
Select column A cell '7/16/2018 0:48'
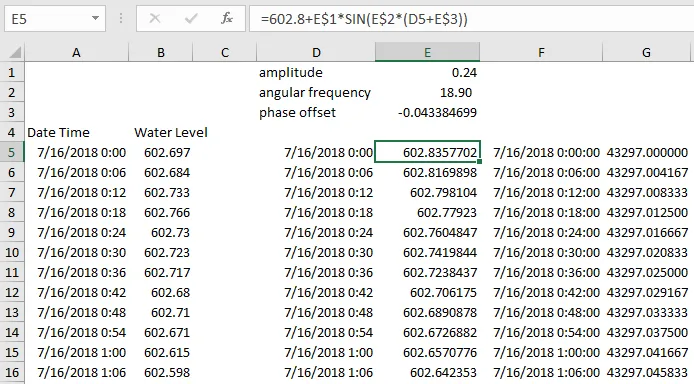pos(76,312)
